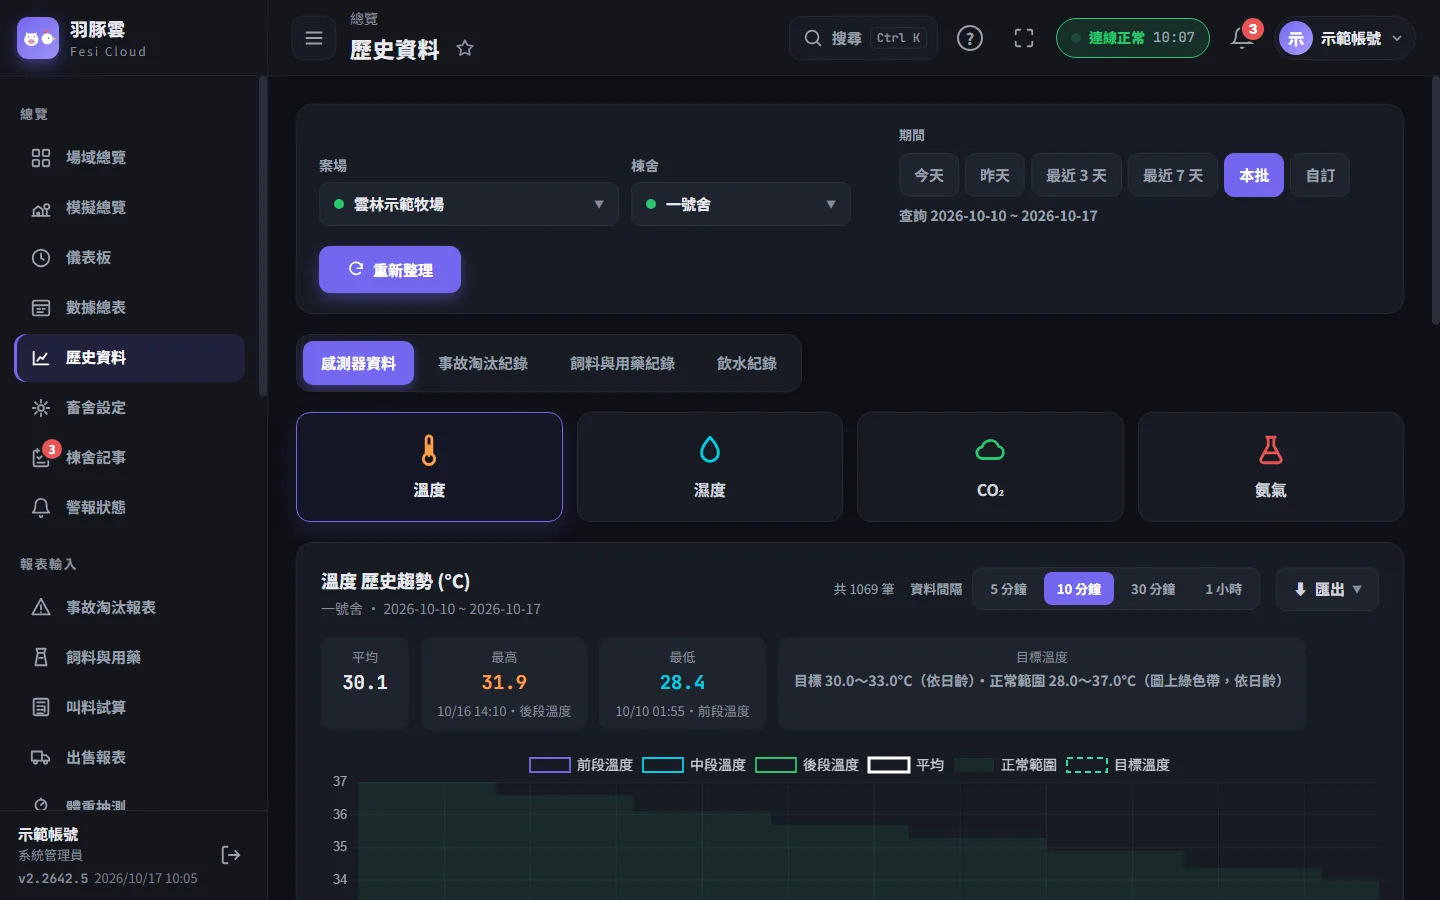This screenshot has height=900, width=1440.
Task: Enter fullscreen mode via the expand icon
Action: [1024, 38]
